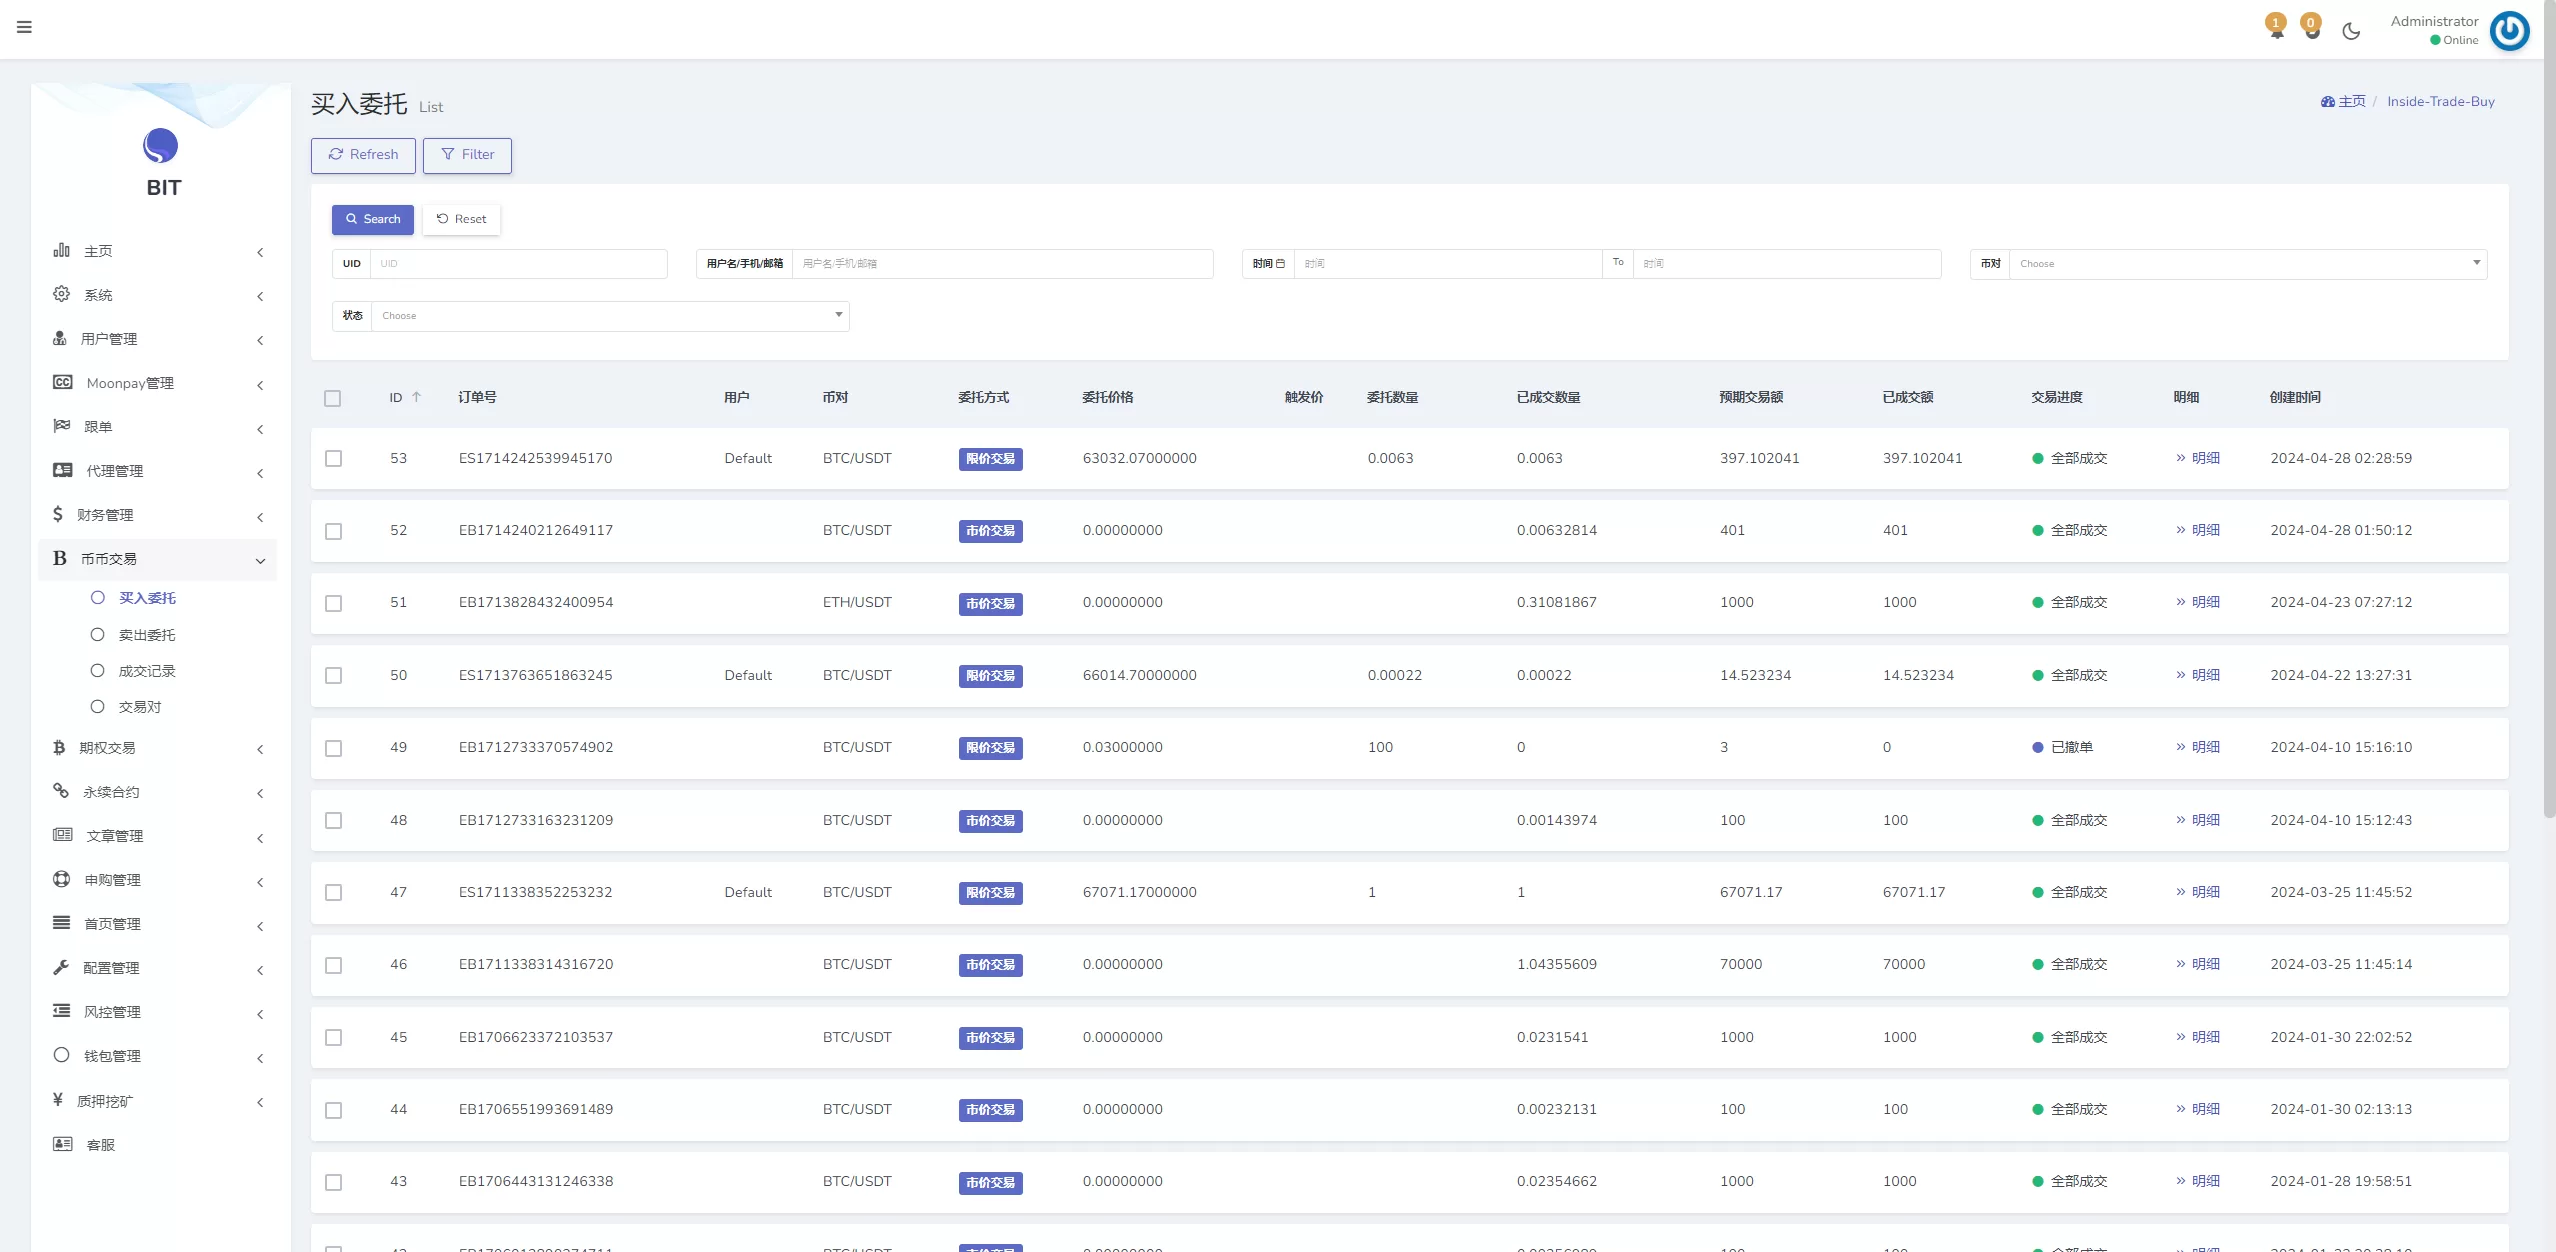Open 成交记录 submenu item

(x=147, y=671)
